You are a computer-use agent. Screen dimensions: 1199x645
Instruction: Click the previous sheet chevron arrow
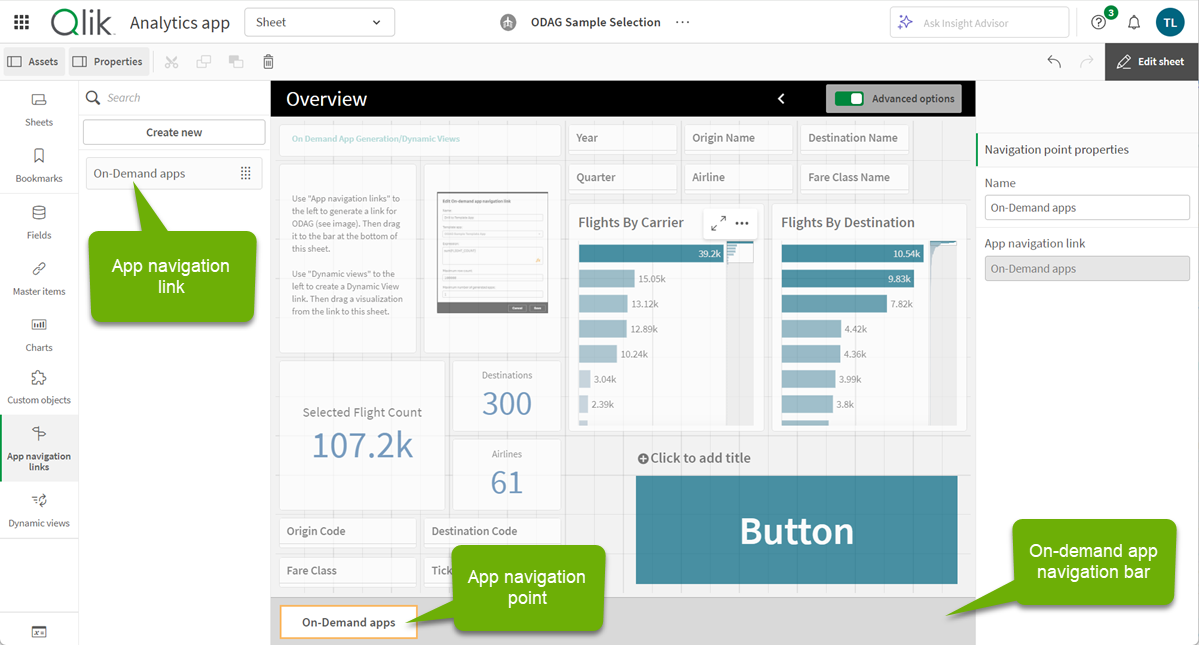781,99
